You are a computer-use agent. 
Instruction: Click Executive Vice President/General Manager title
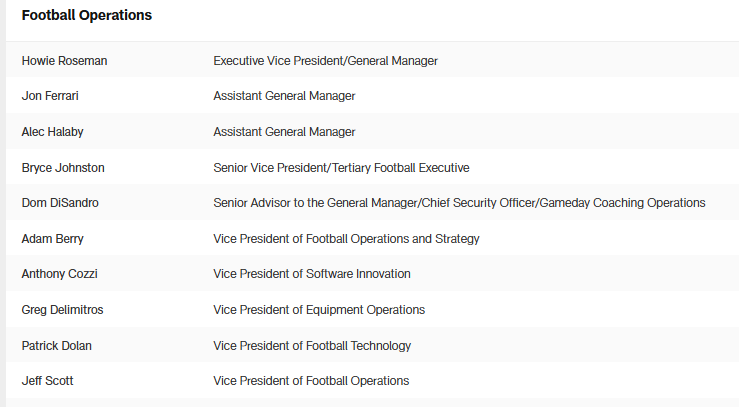click(x=325, y=61)
